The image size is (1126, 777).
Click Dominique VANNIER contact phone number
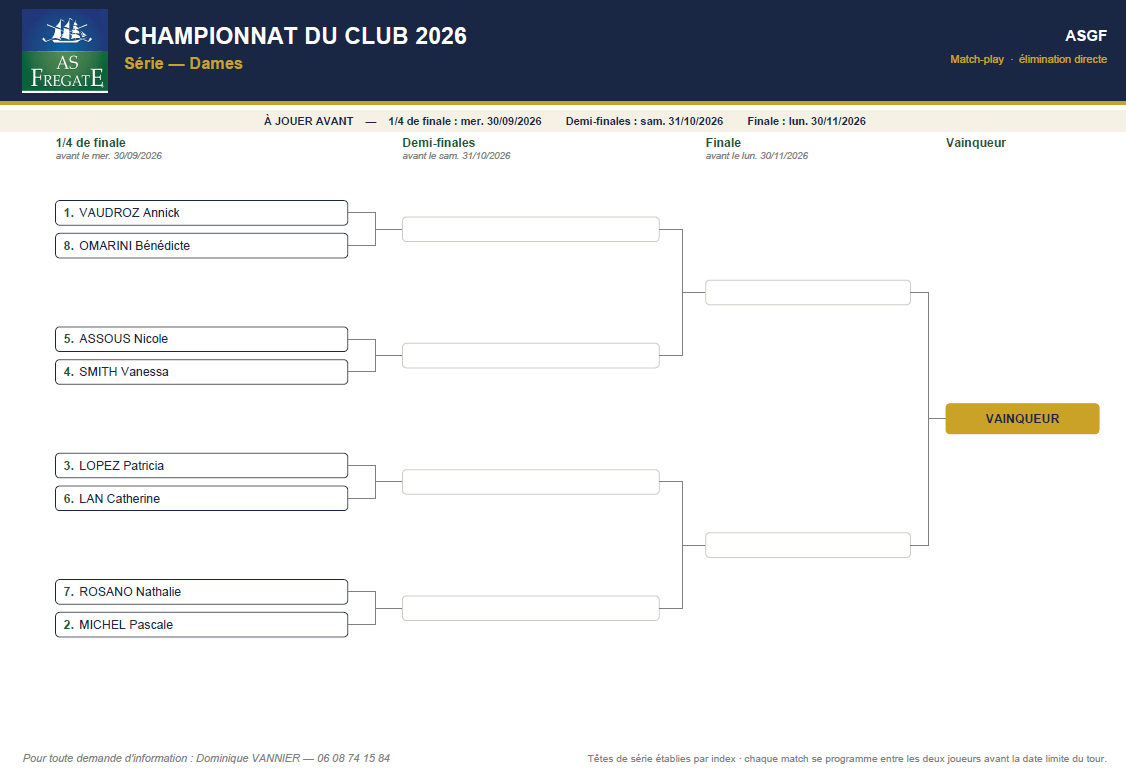coord(353,758)
